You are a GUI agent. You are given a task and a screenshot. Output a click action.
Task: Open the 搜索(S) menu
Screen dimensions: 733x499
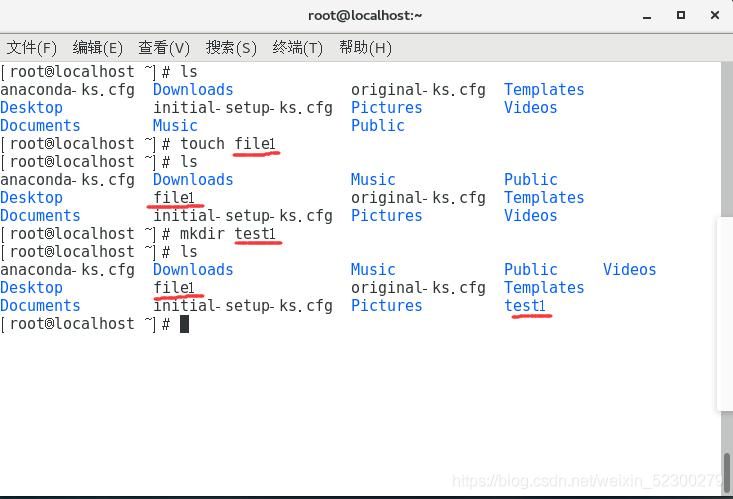click(231, 48)
